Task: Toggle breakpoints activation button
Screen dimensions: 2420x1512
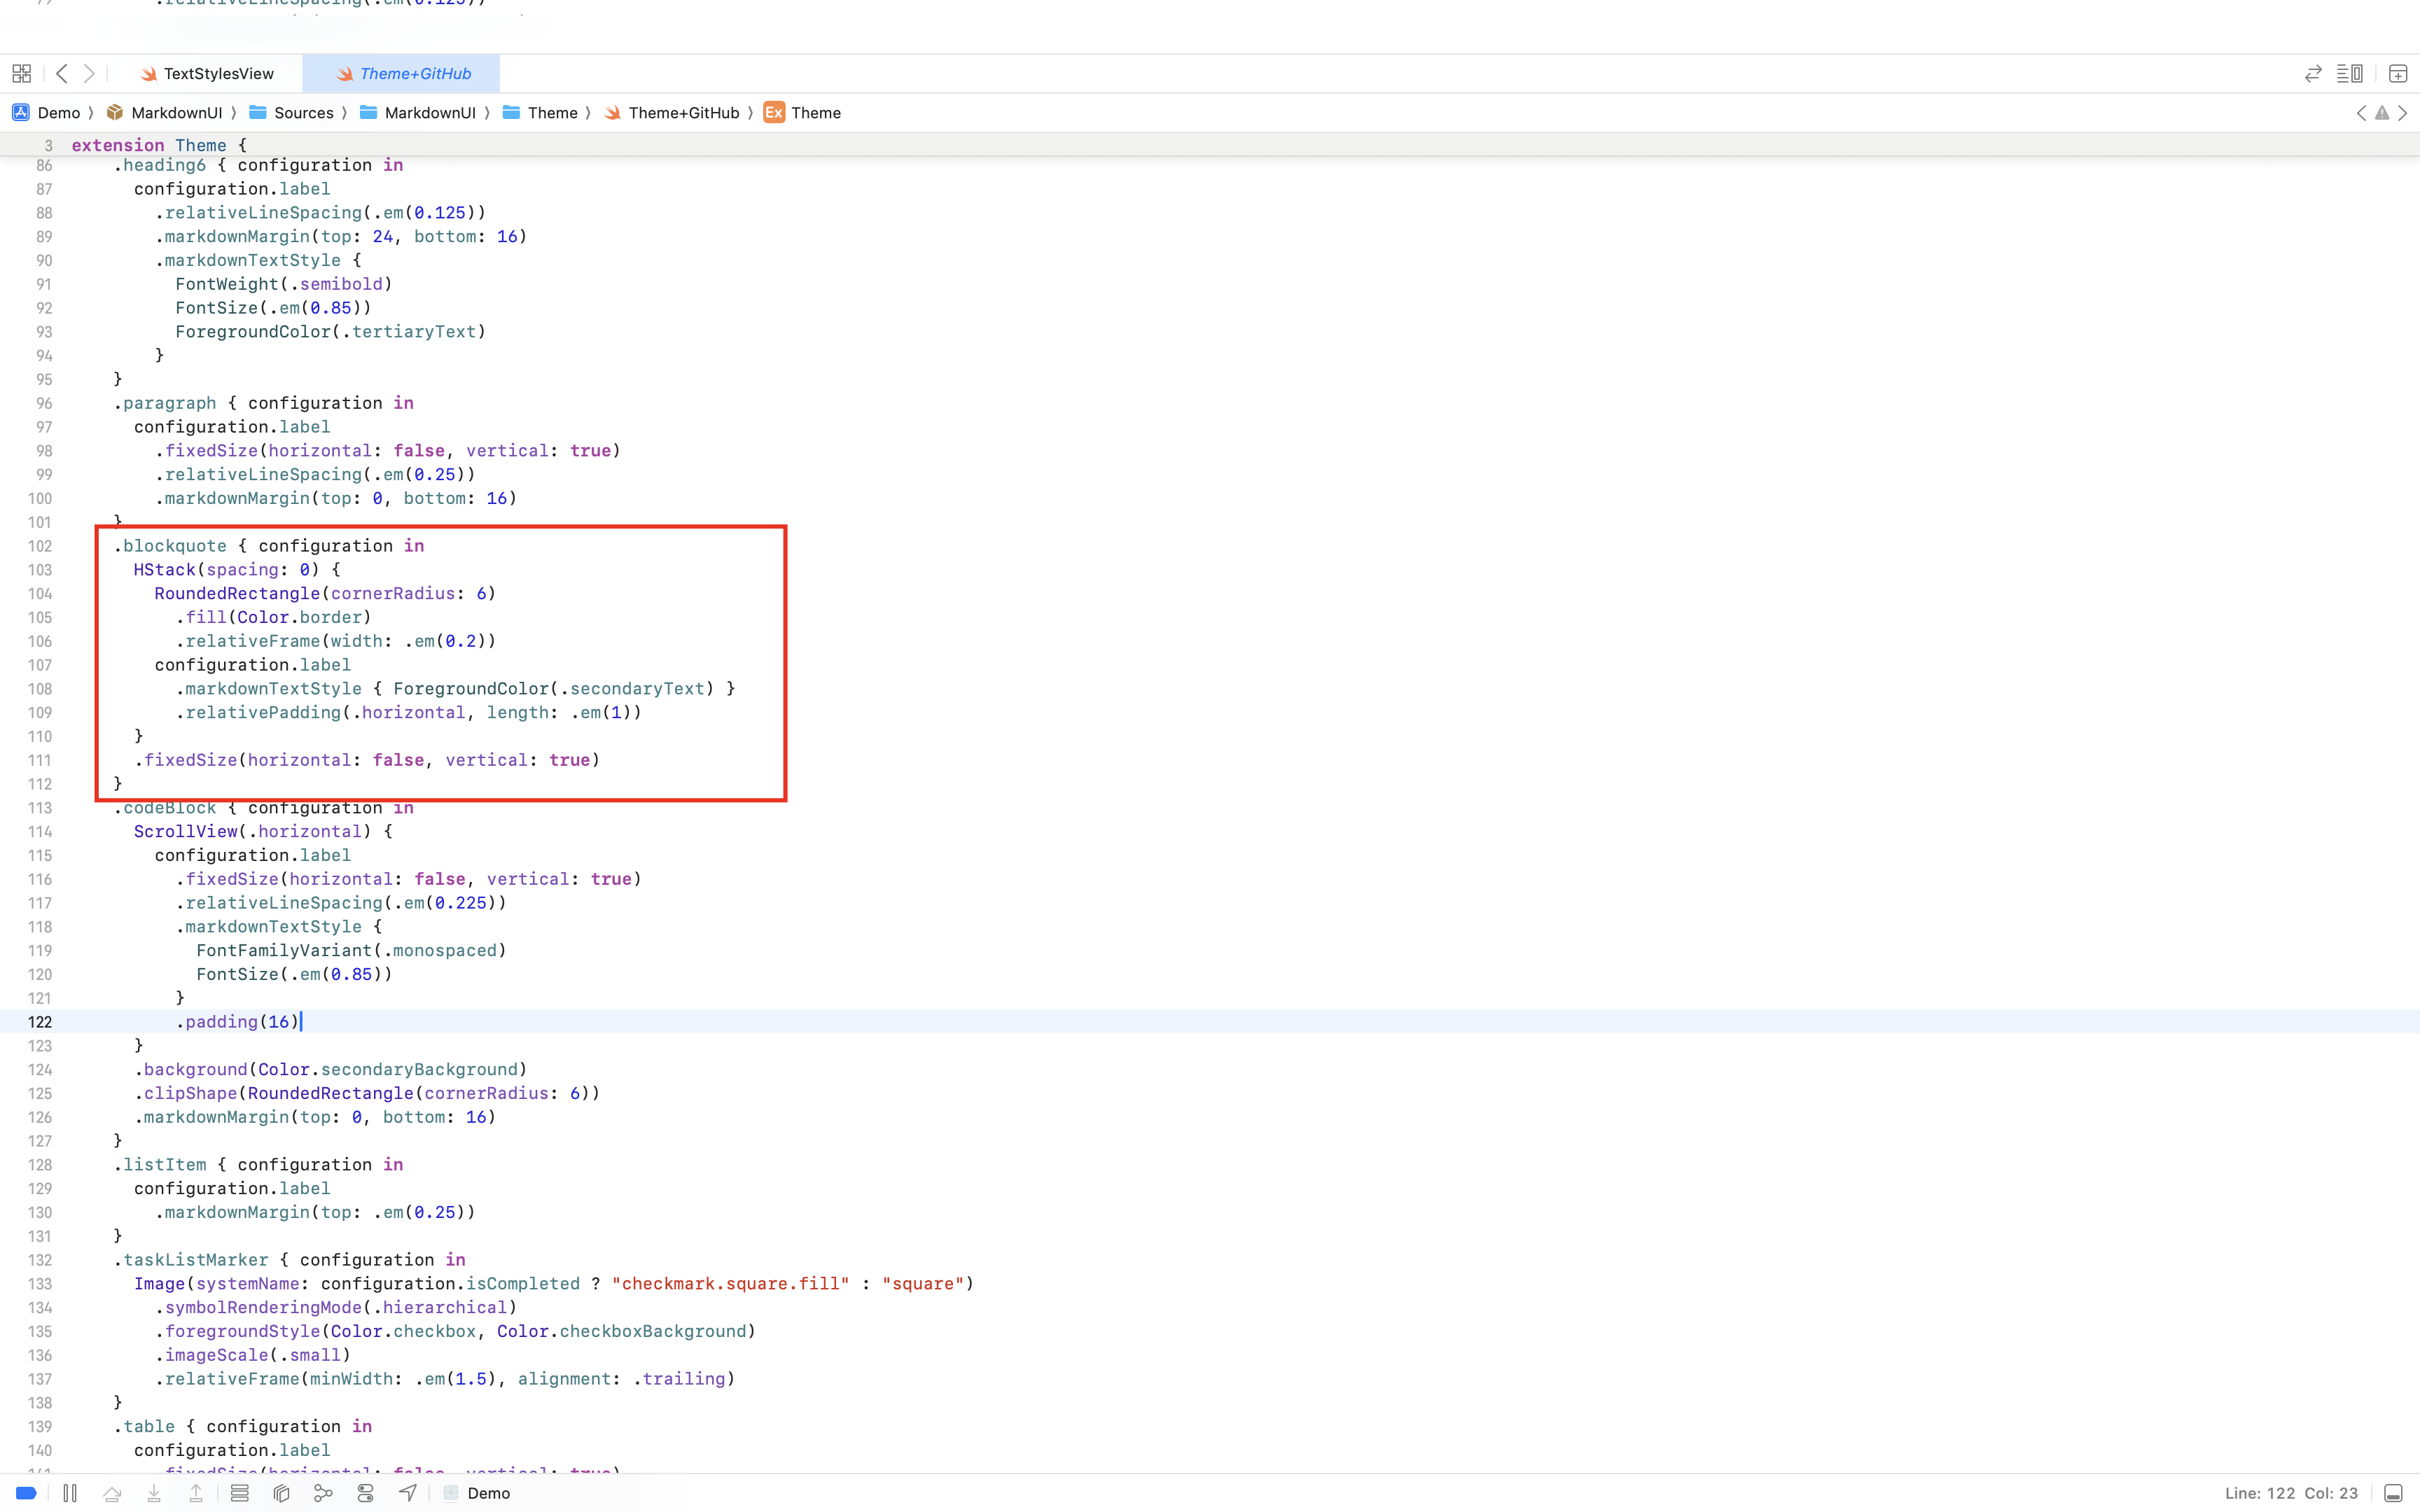Action: (x=27, y=1493)
